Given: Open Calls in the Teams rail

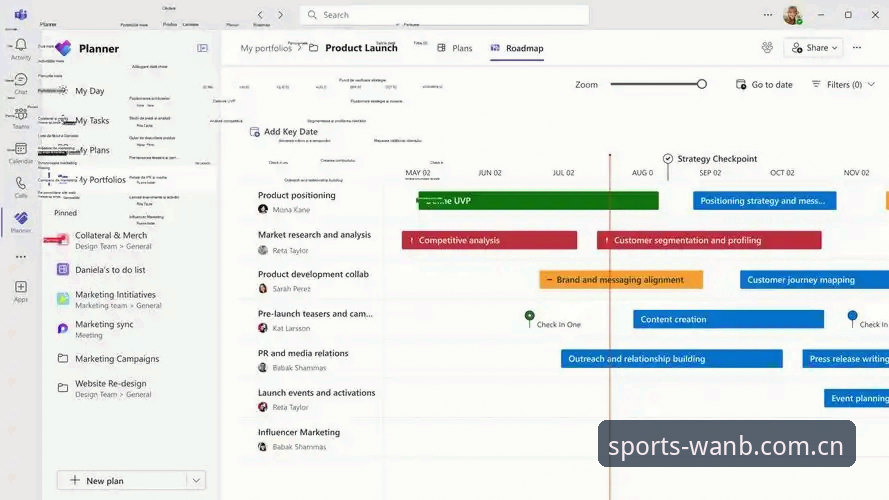Looking at the screenshot, I should pyautogui.click(x=21, y=187).
